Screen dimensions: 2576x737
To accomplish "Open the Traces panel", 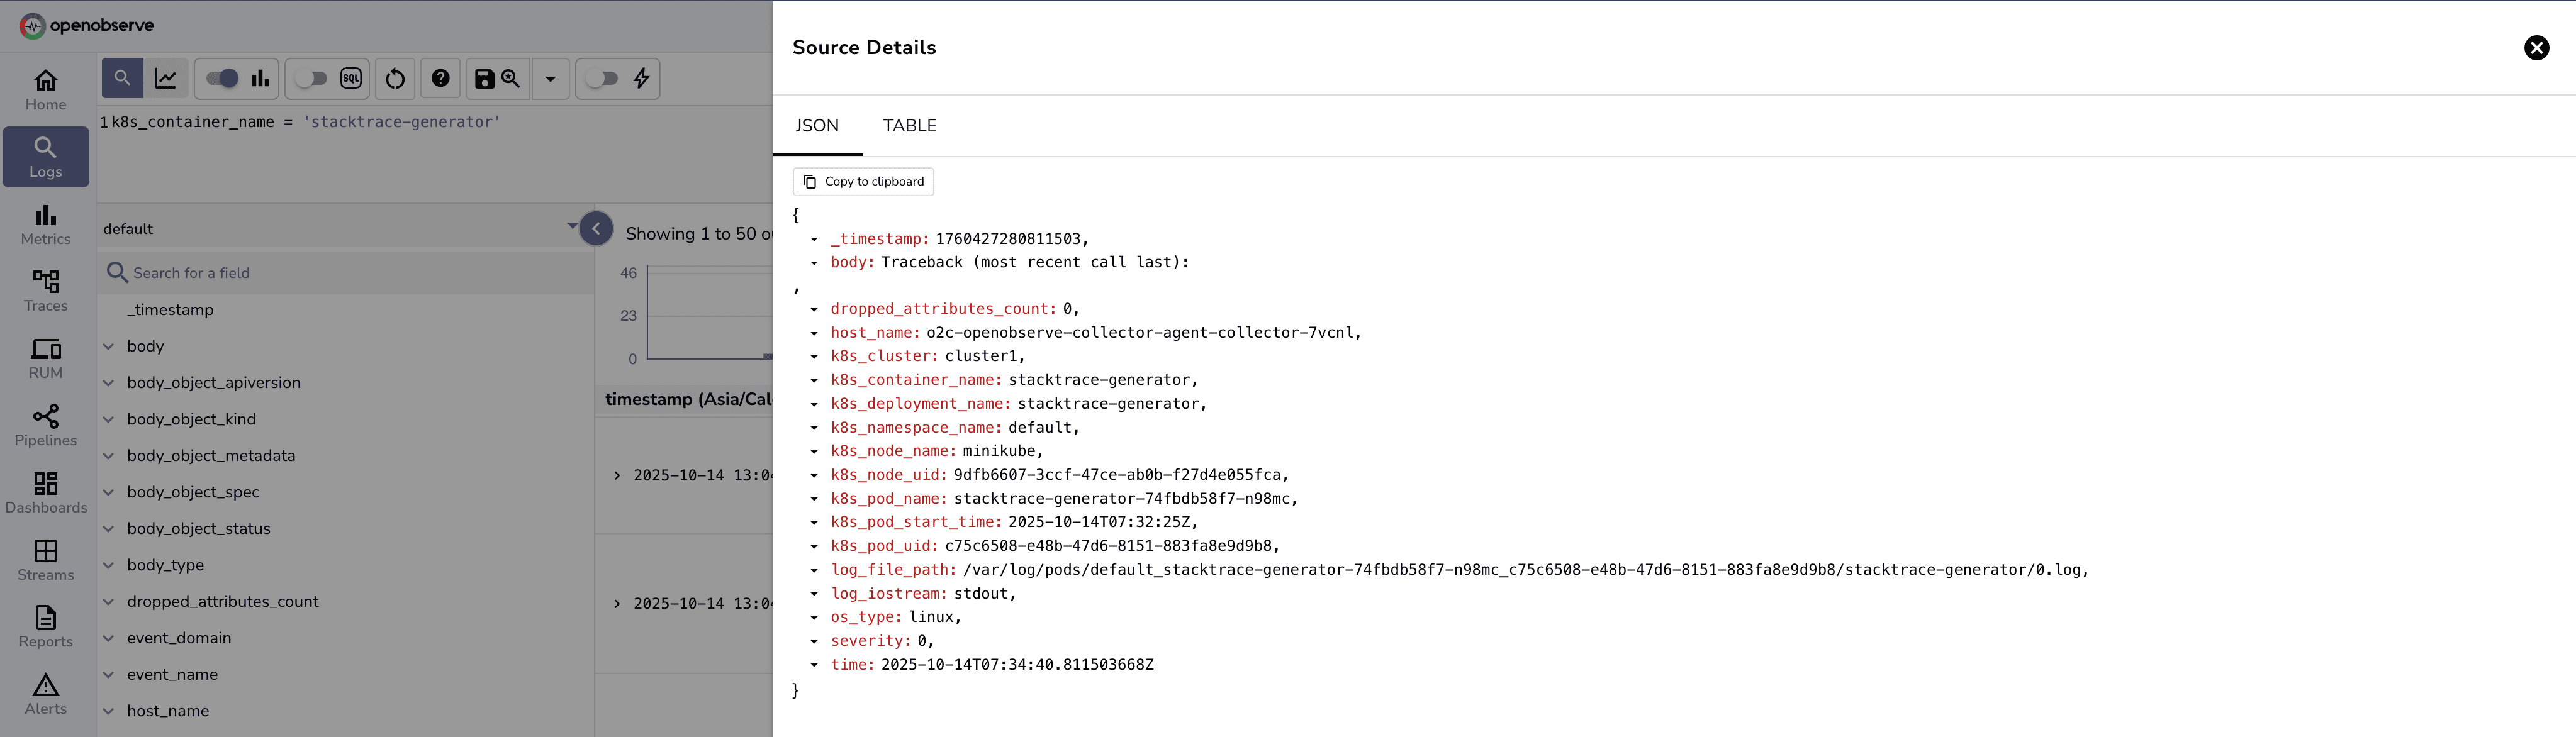I will 45,290.
